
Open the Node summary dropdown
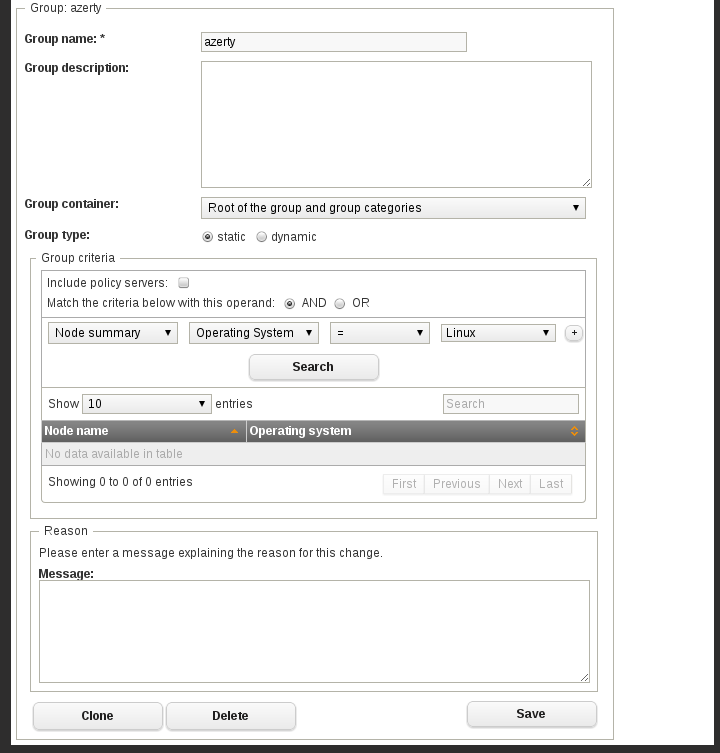[x=113, y=333]
